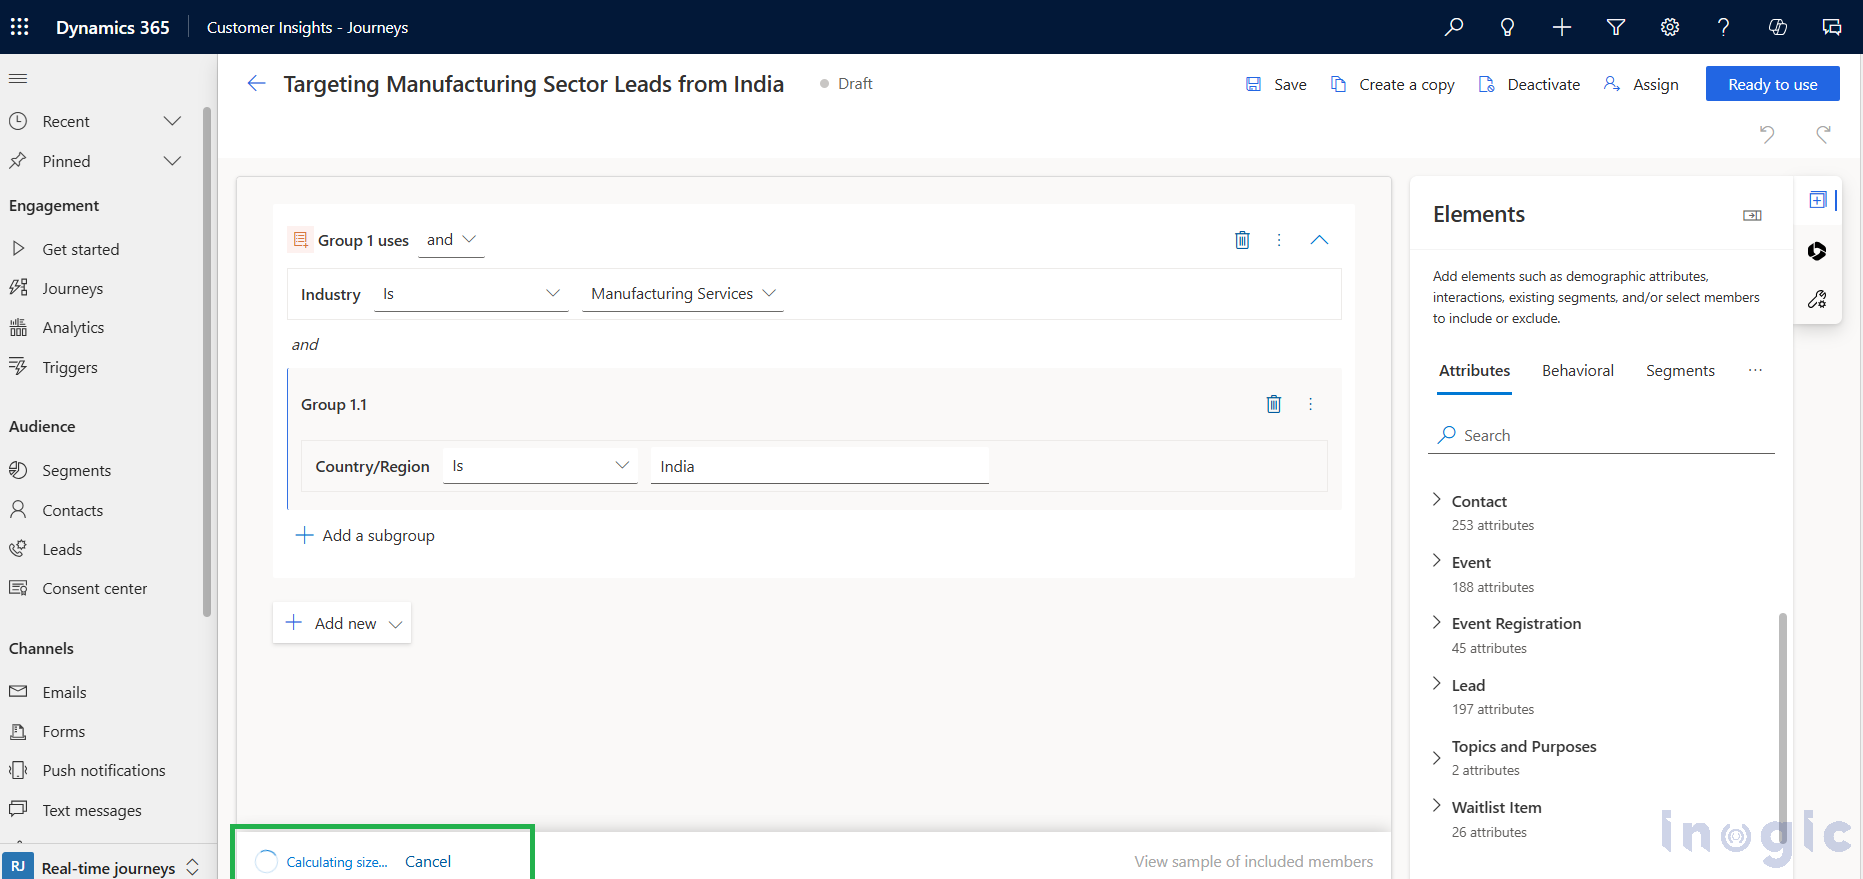Expand the Event Registration attributes group
This screenshot has width=1863, height=879.
[1436, 622]
